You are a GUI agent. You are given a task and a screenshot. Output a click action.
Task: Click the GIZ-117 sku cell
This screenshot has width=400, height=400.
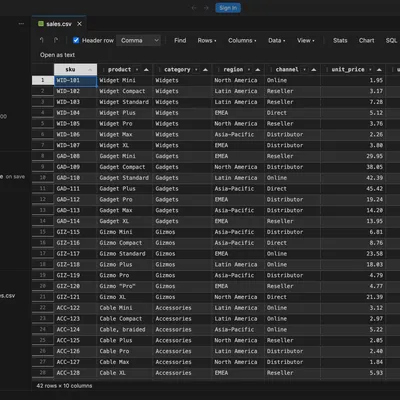[76, 254]
